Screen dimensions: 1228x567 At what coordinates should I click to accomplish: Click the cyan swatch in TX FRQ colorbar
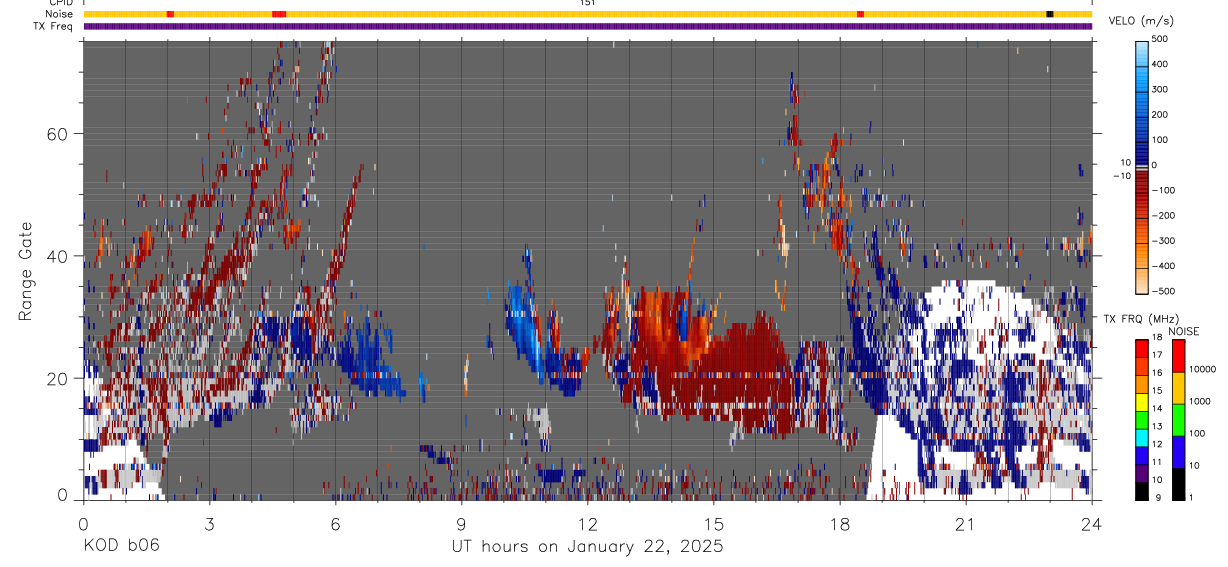point(1141,438)
